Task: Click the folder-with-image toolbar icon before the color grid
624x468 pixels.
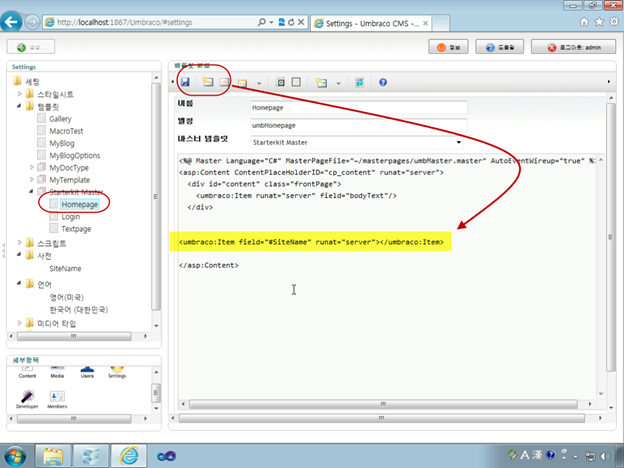Action: 322,82
